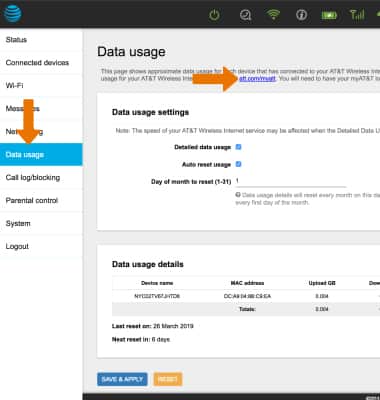The image size is (380, 400).
Task: Click the device name cell in usage table
Action: [x=157, y=296]
